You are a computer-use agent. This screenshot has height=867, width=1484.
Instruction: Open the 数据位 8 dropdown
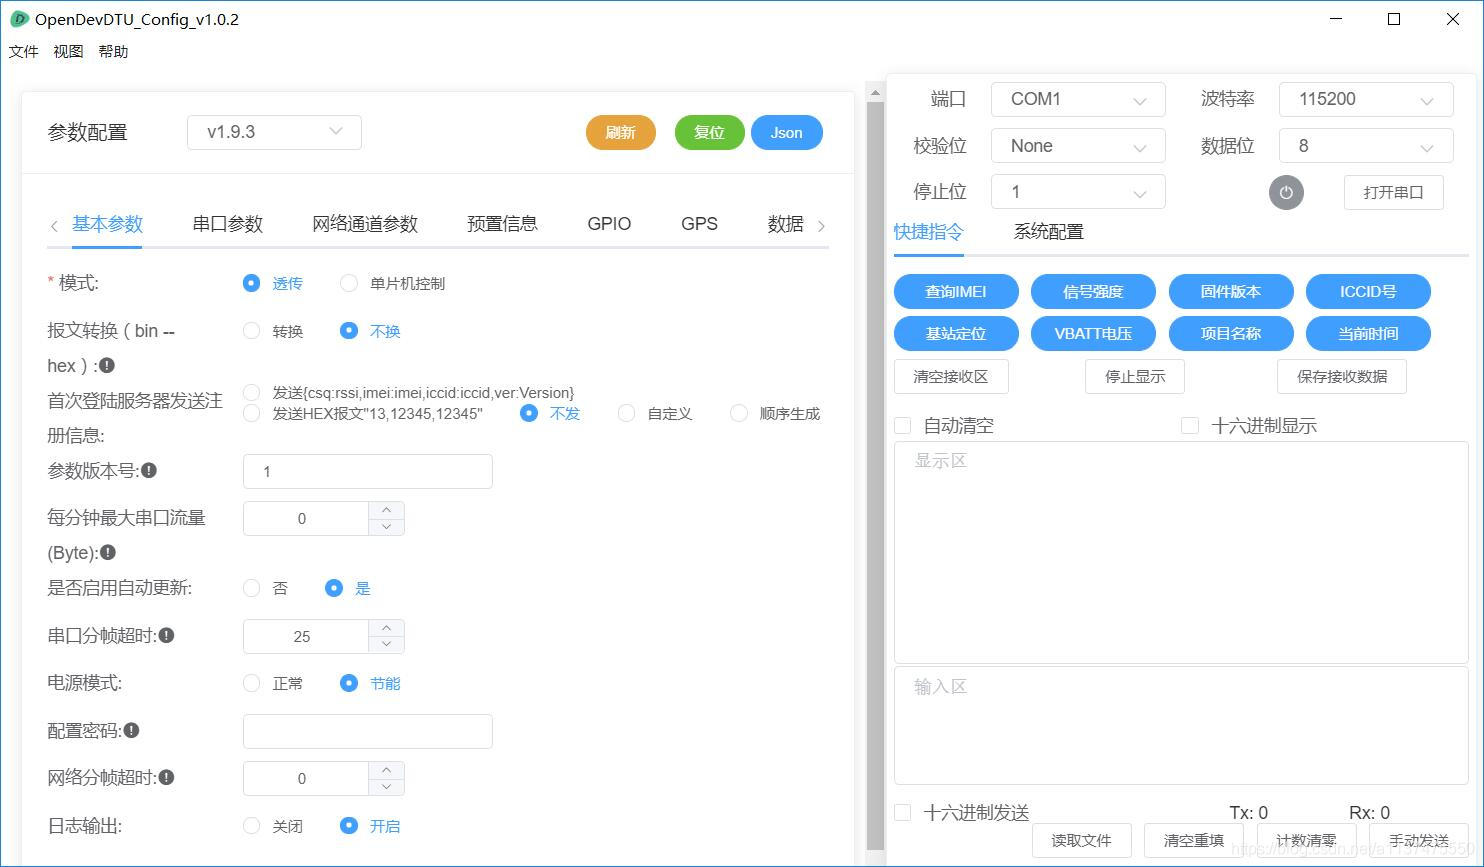tap(1366, 146)
